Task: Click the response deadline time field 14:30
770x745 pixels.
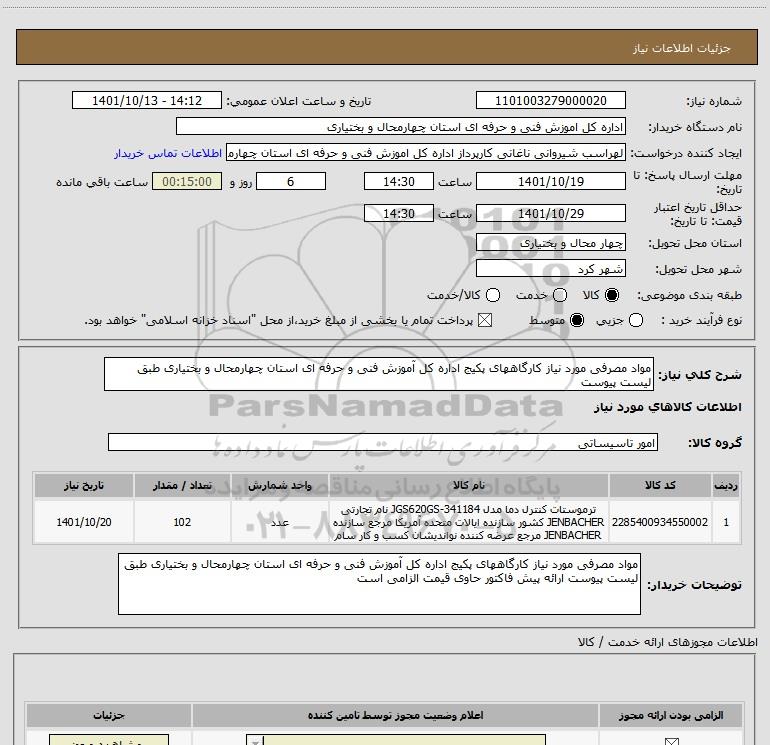Action: click(399, 181)
